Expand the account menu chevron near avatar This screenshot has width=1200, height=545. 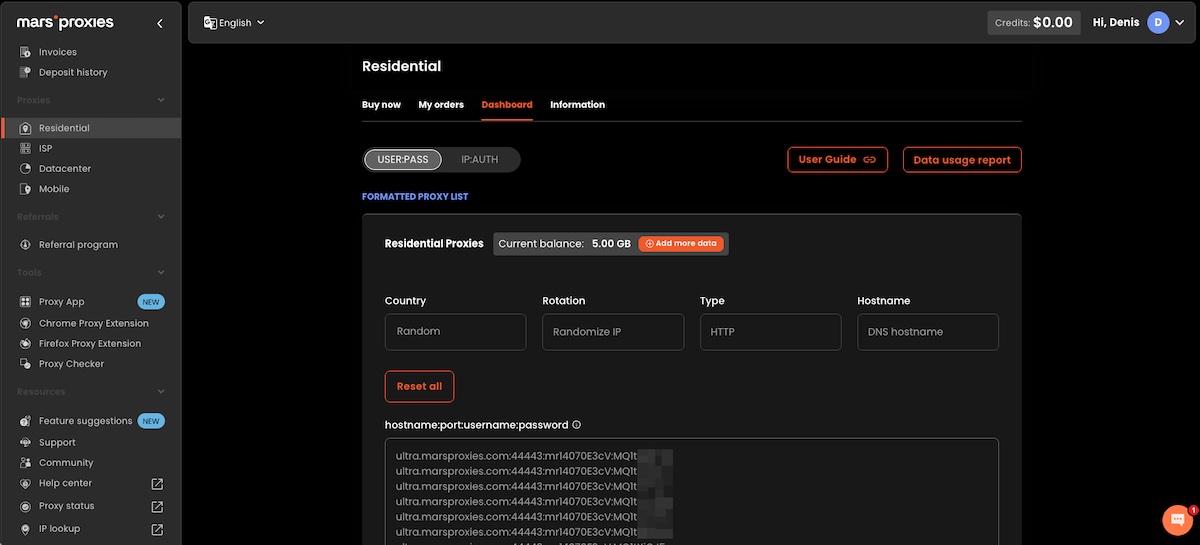pos(1180,23)
